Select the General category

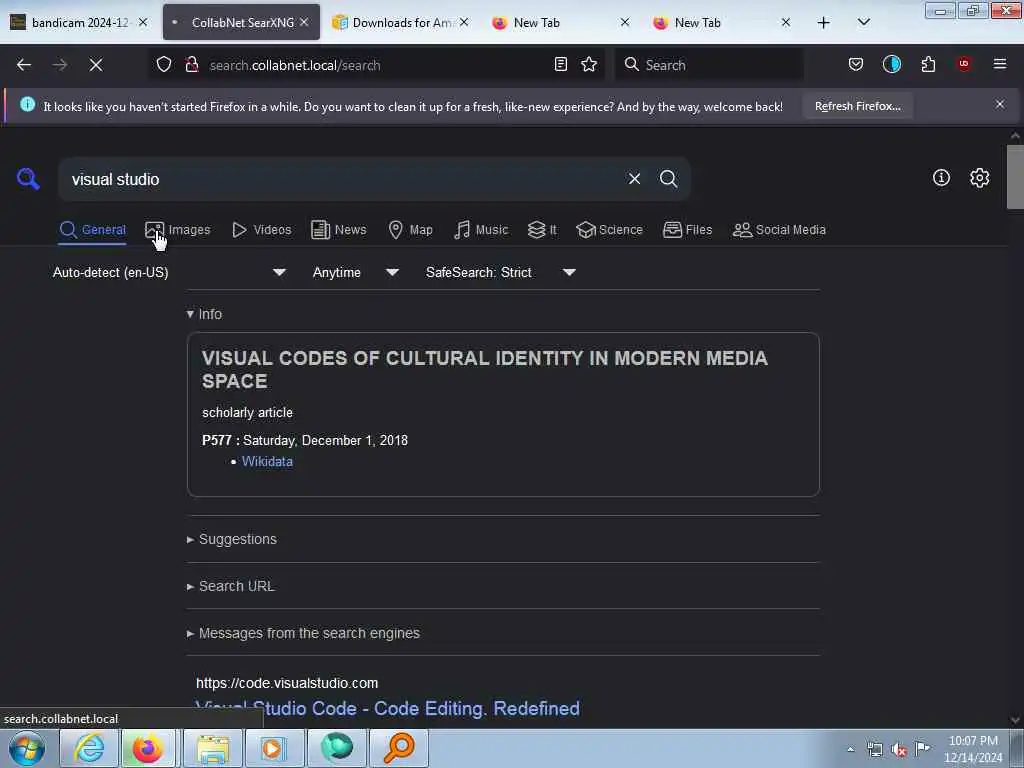tap(92, 230)
